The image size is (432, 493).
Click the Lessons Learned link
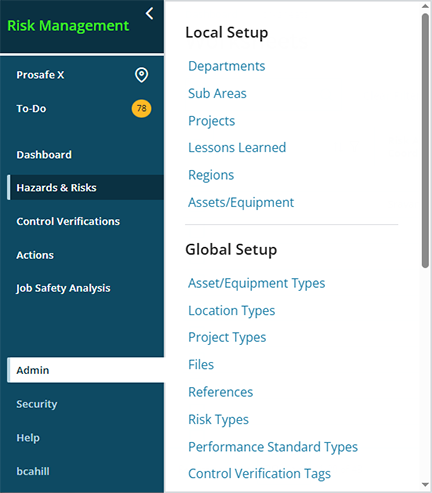(x=237, y=147)
